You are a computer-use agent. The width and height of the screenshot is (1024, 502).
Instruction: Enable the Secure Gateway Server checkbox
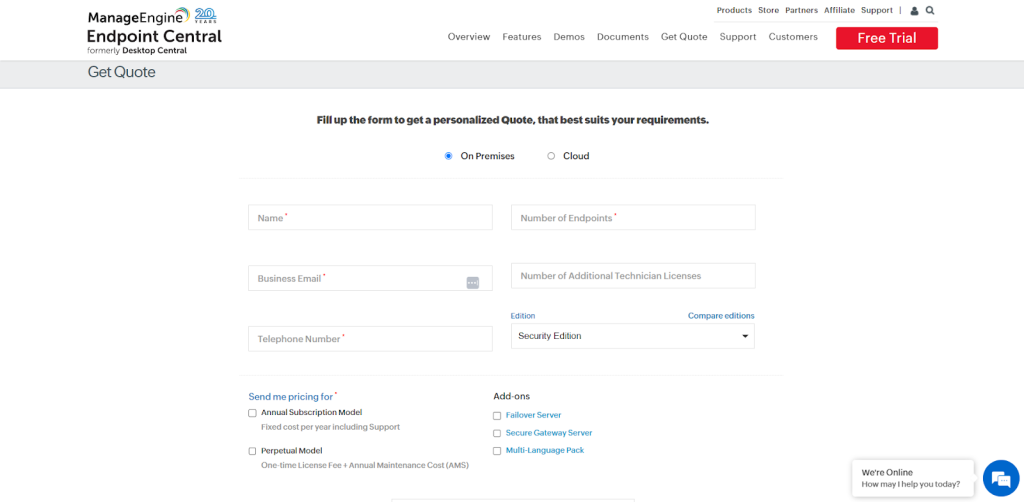[497, 433]
